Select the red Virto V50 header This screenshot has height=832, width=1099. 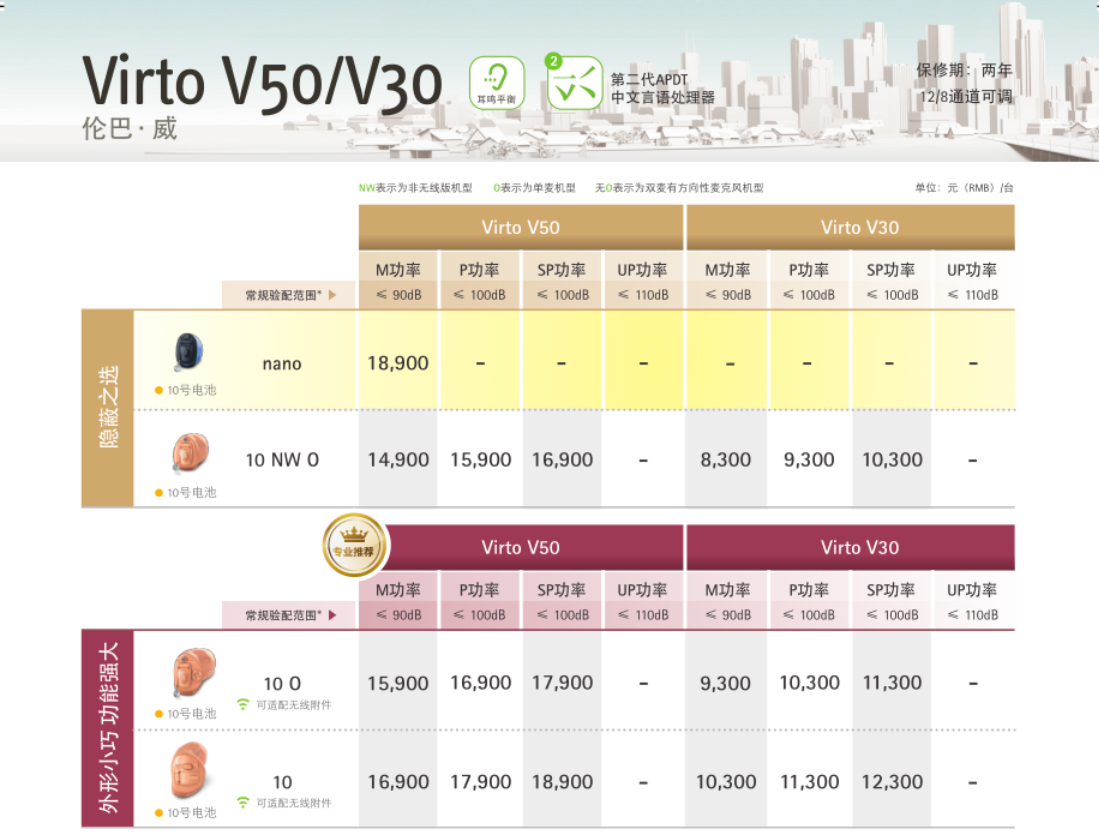click(x=521, y=547)
